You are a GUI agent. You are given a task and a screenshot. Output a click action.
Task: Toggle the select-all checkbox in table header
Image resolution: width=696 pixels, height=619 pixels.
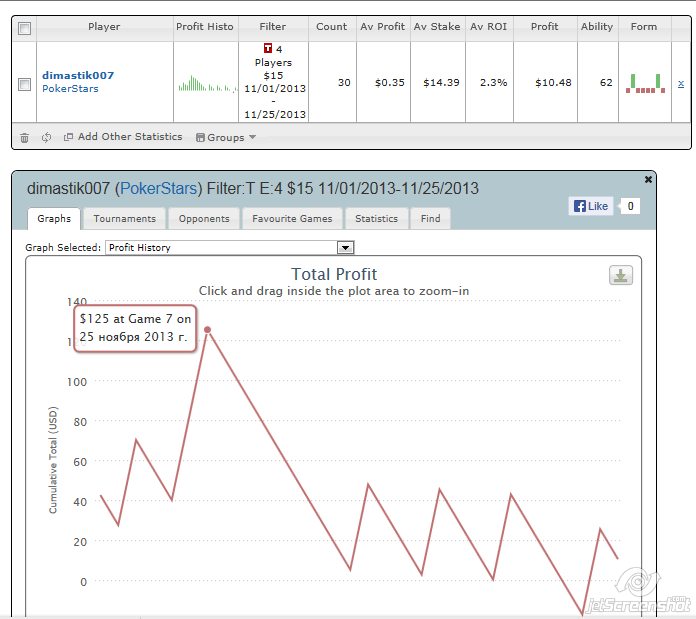pos(24,28)
